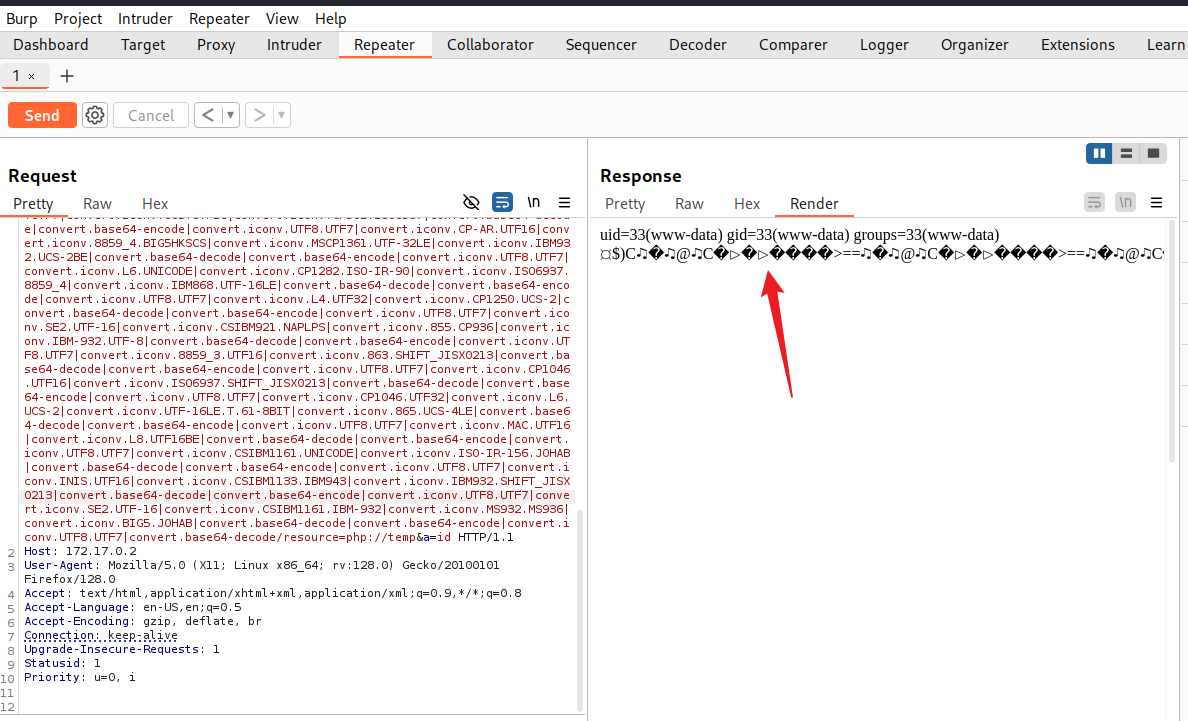The width and height of the screenshot is (1188, 721).
Task: Send the request
Action: pyautogui.click(x=42, y=115)
